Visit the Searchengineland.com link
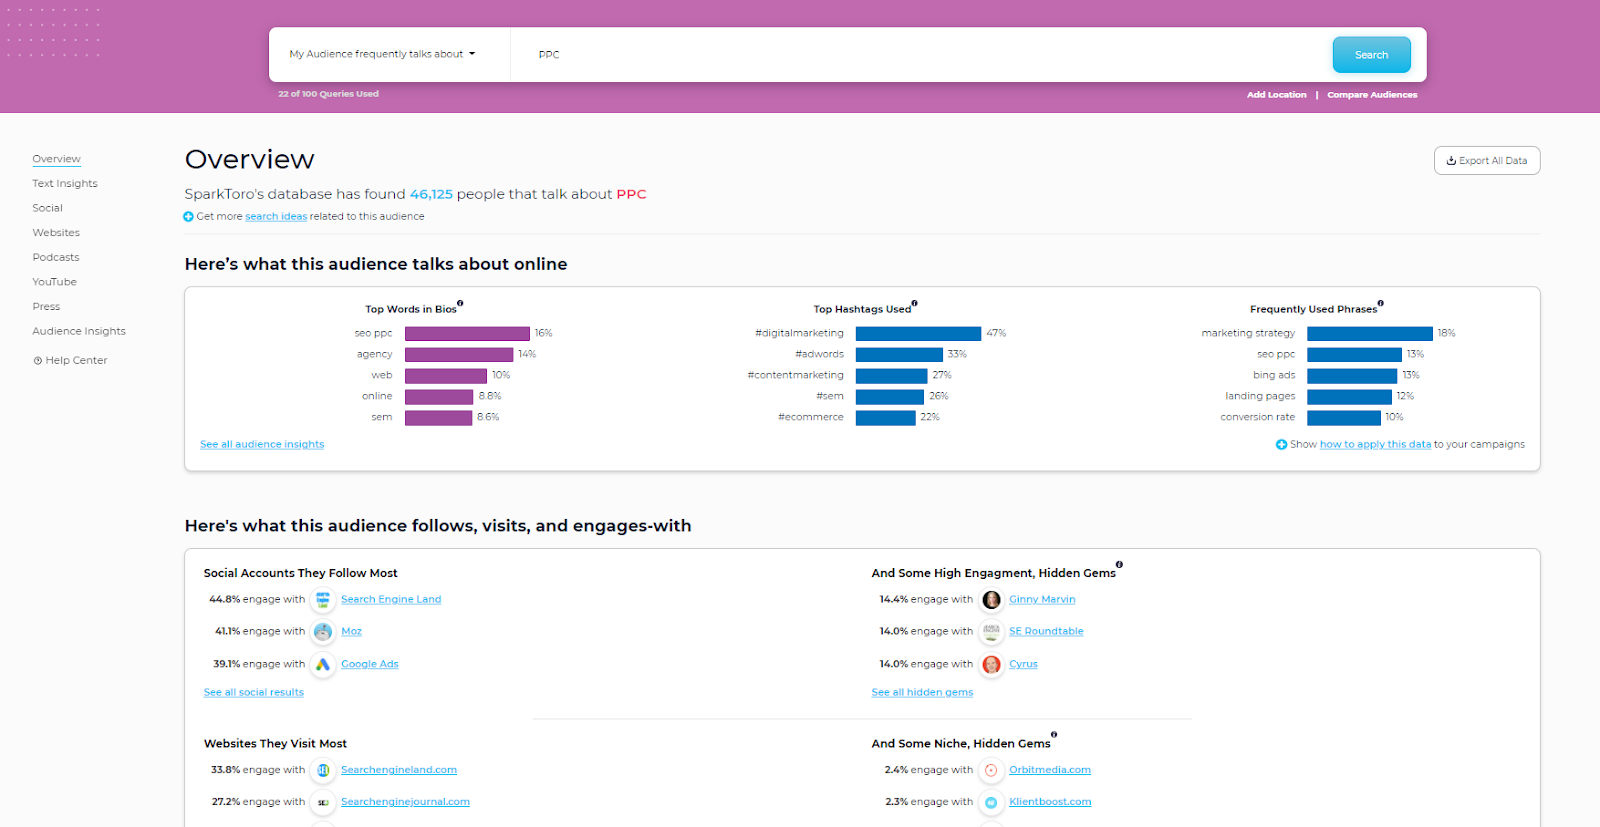 [x=399, y=770]
